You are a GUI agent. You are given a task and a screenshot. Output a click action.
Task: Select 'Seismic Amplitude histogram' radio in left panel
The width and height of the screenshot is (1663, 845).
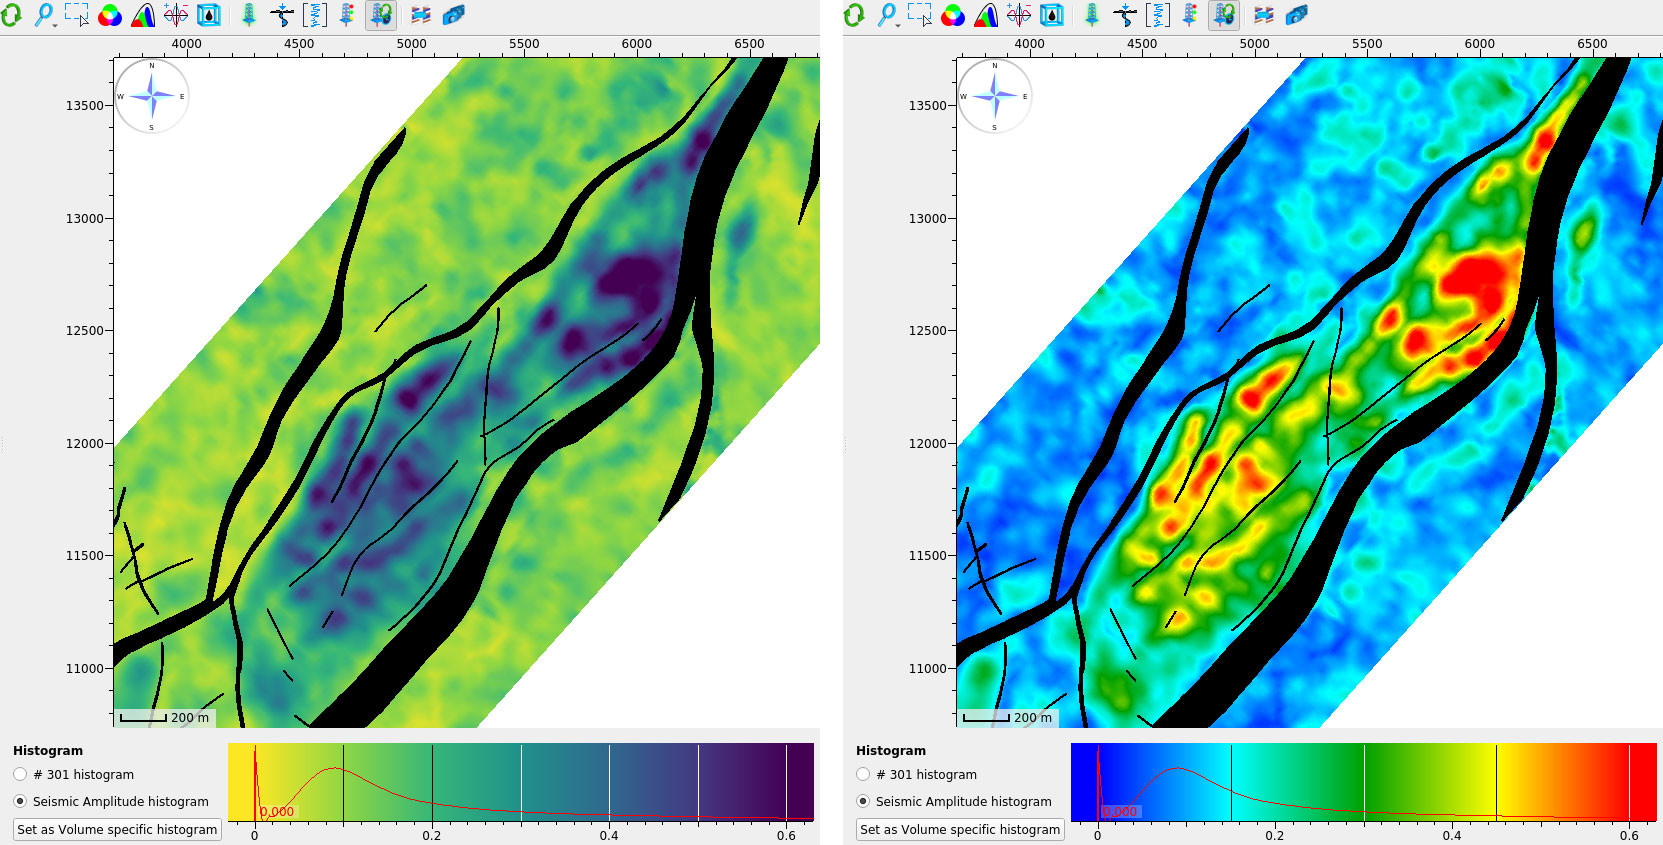(x=20, y=801)
